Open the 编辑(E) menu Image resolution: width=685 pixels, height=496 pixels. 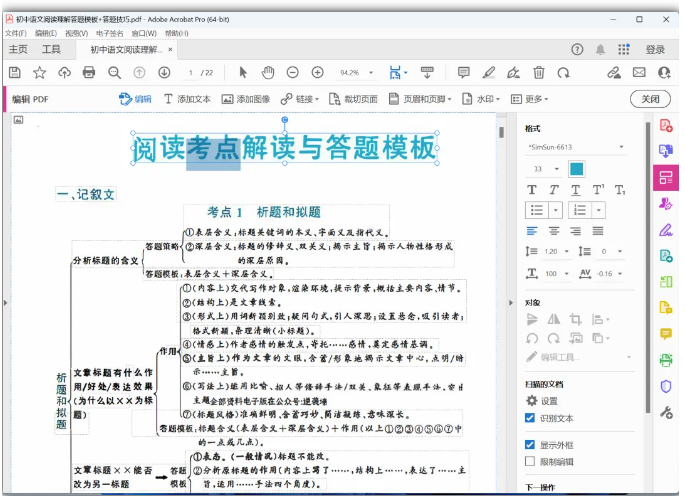click(x=46, y=33)
